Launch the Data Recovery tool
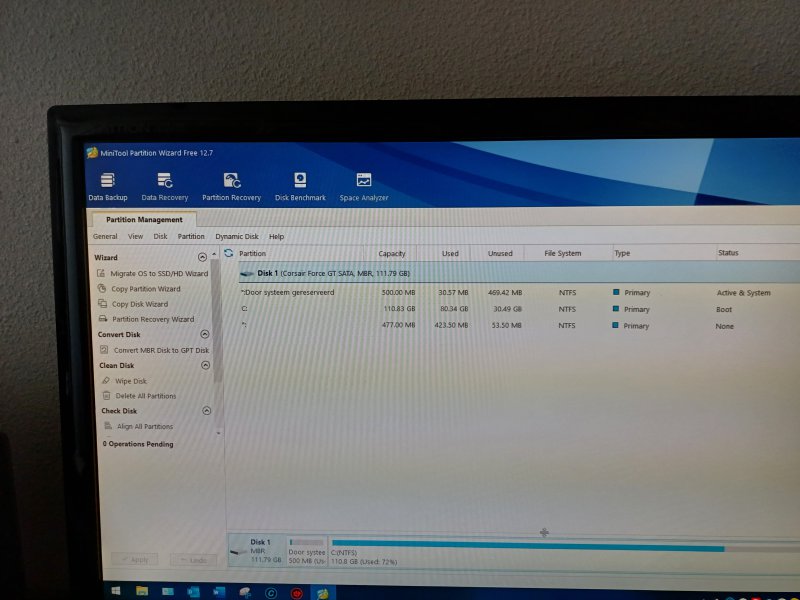The width and height of the screenshot is (800, 600). [165, 186]
